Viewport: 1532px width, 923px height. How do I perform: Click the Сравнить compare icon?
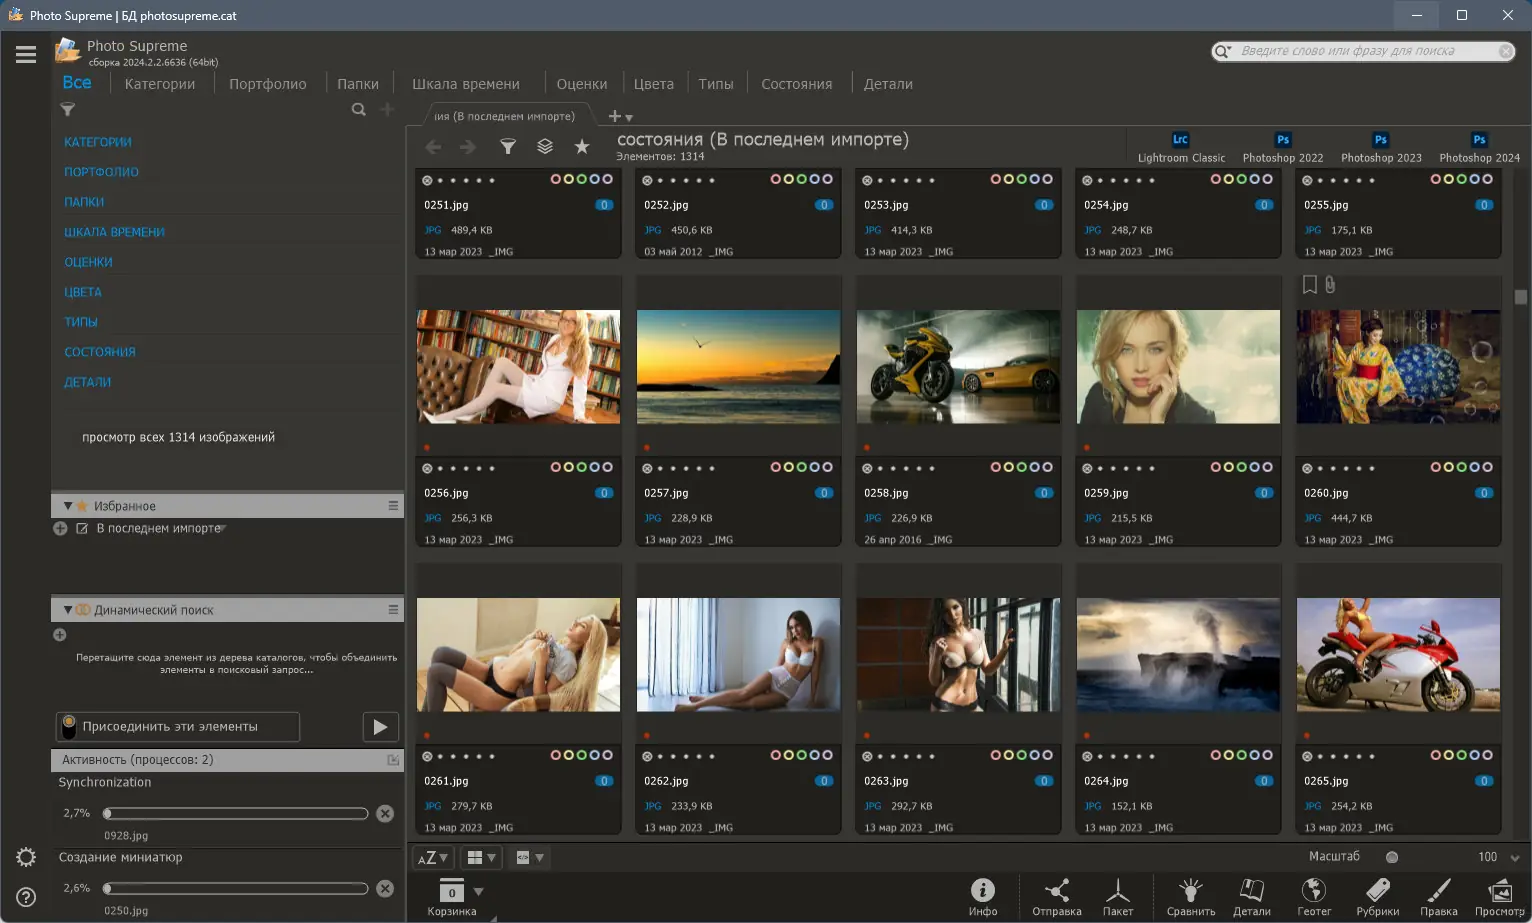pyautogui.click(x=1191, y=896)
